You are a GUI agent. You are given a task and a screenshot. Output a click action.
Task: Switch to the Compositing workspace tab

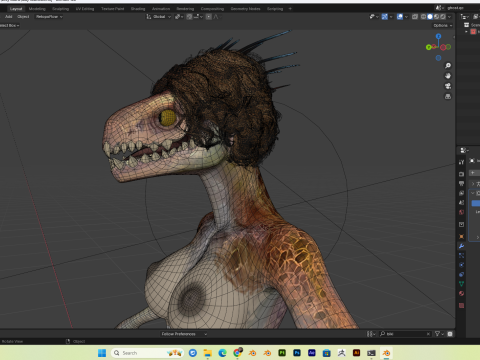pyautogui.click(x=212, y=9)
